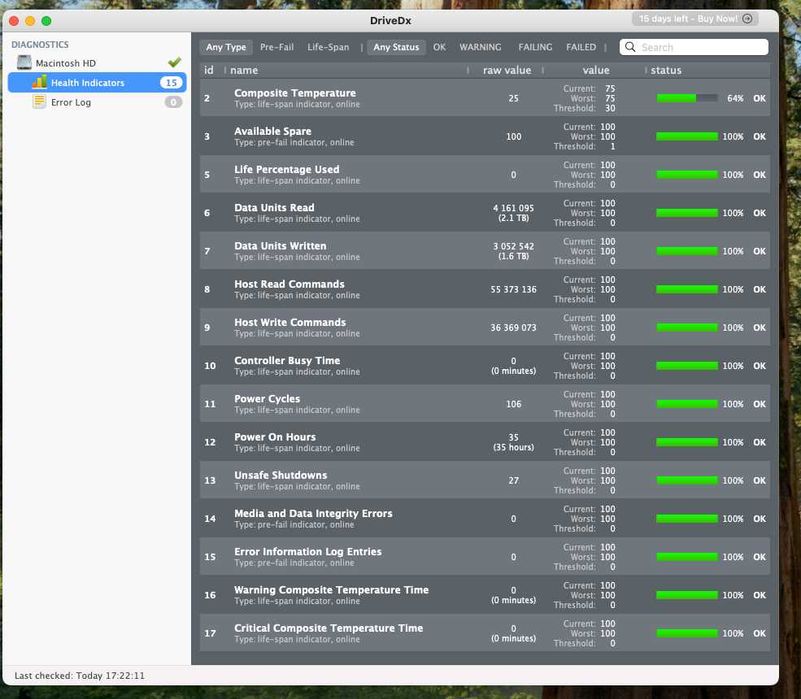The height and width of the screenshot is (699, 801).
Task: Click the Error Log notepad icon
Action: tap(39, 102)
